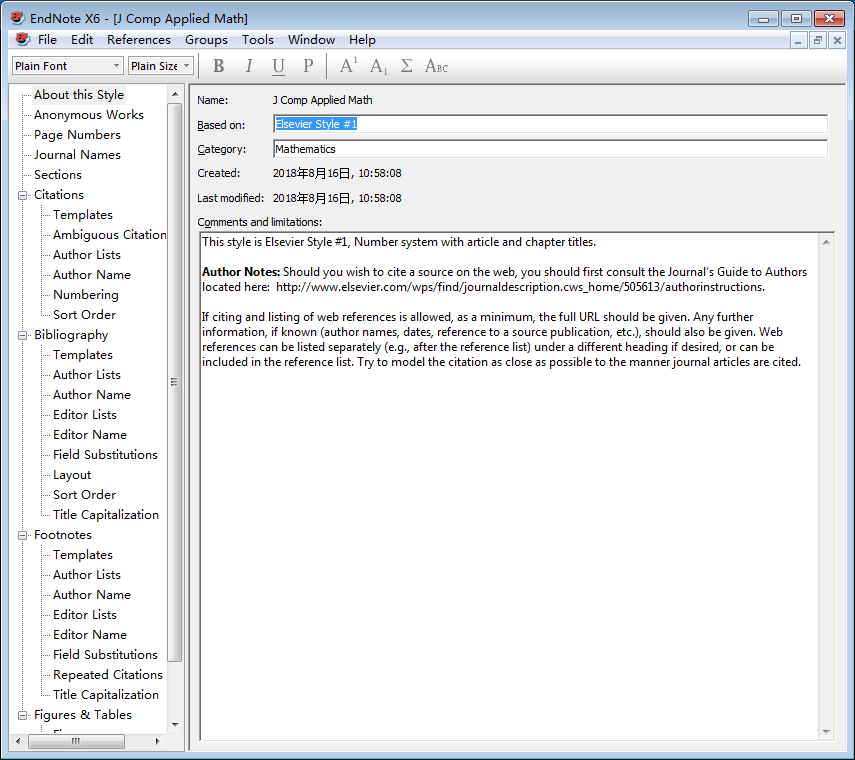Select Anonymous Works item

tap(88, 115)
